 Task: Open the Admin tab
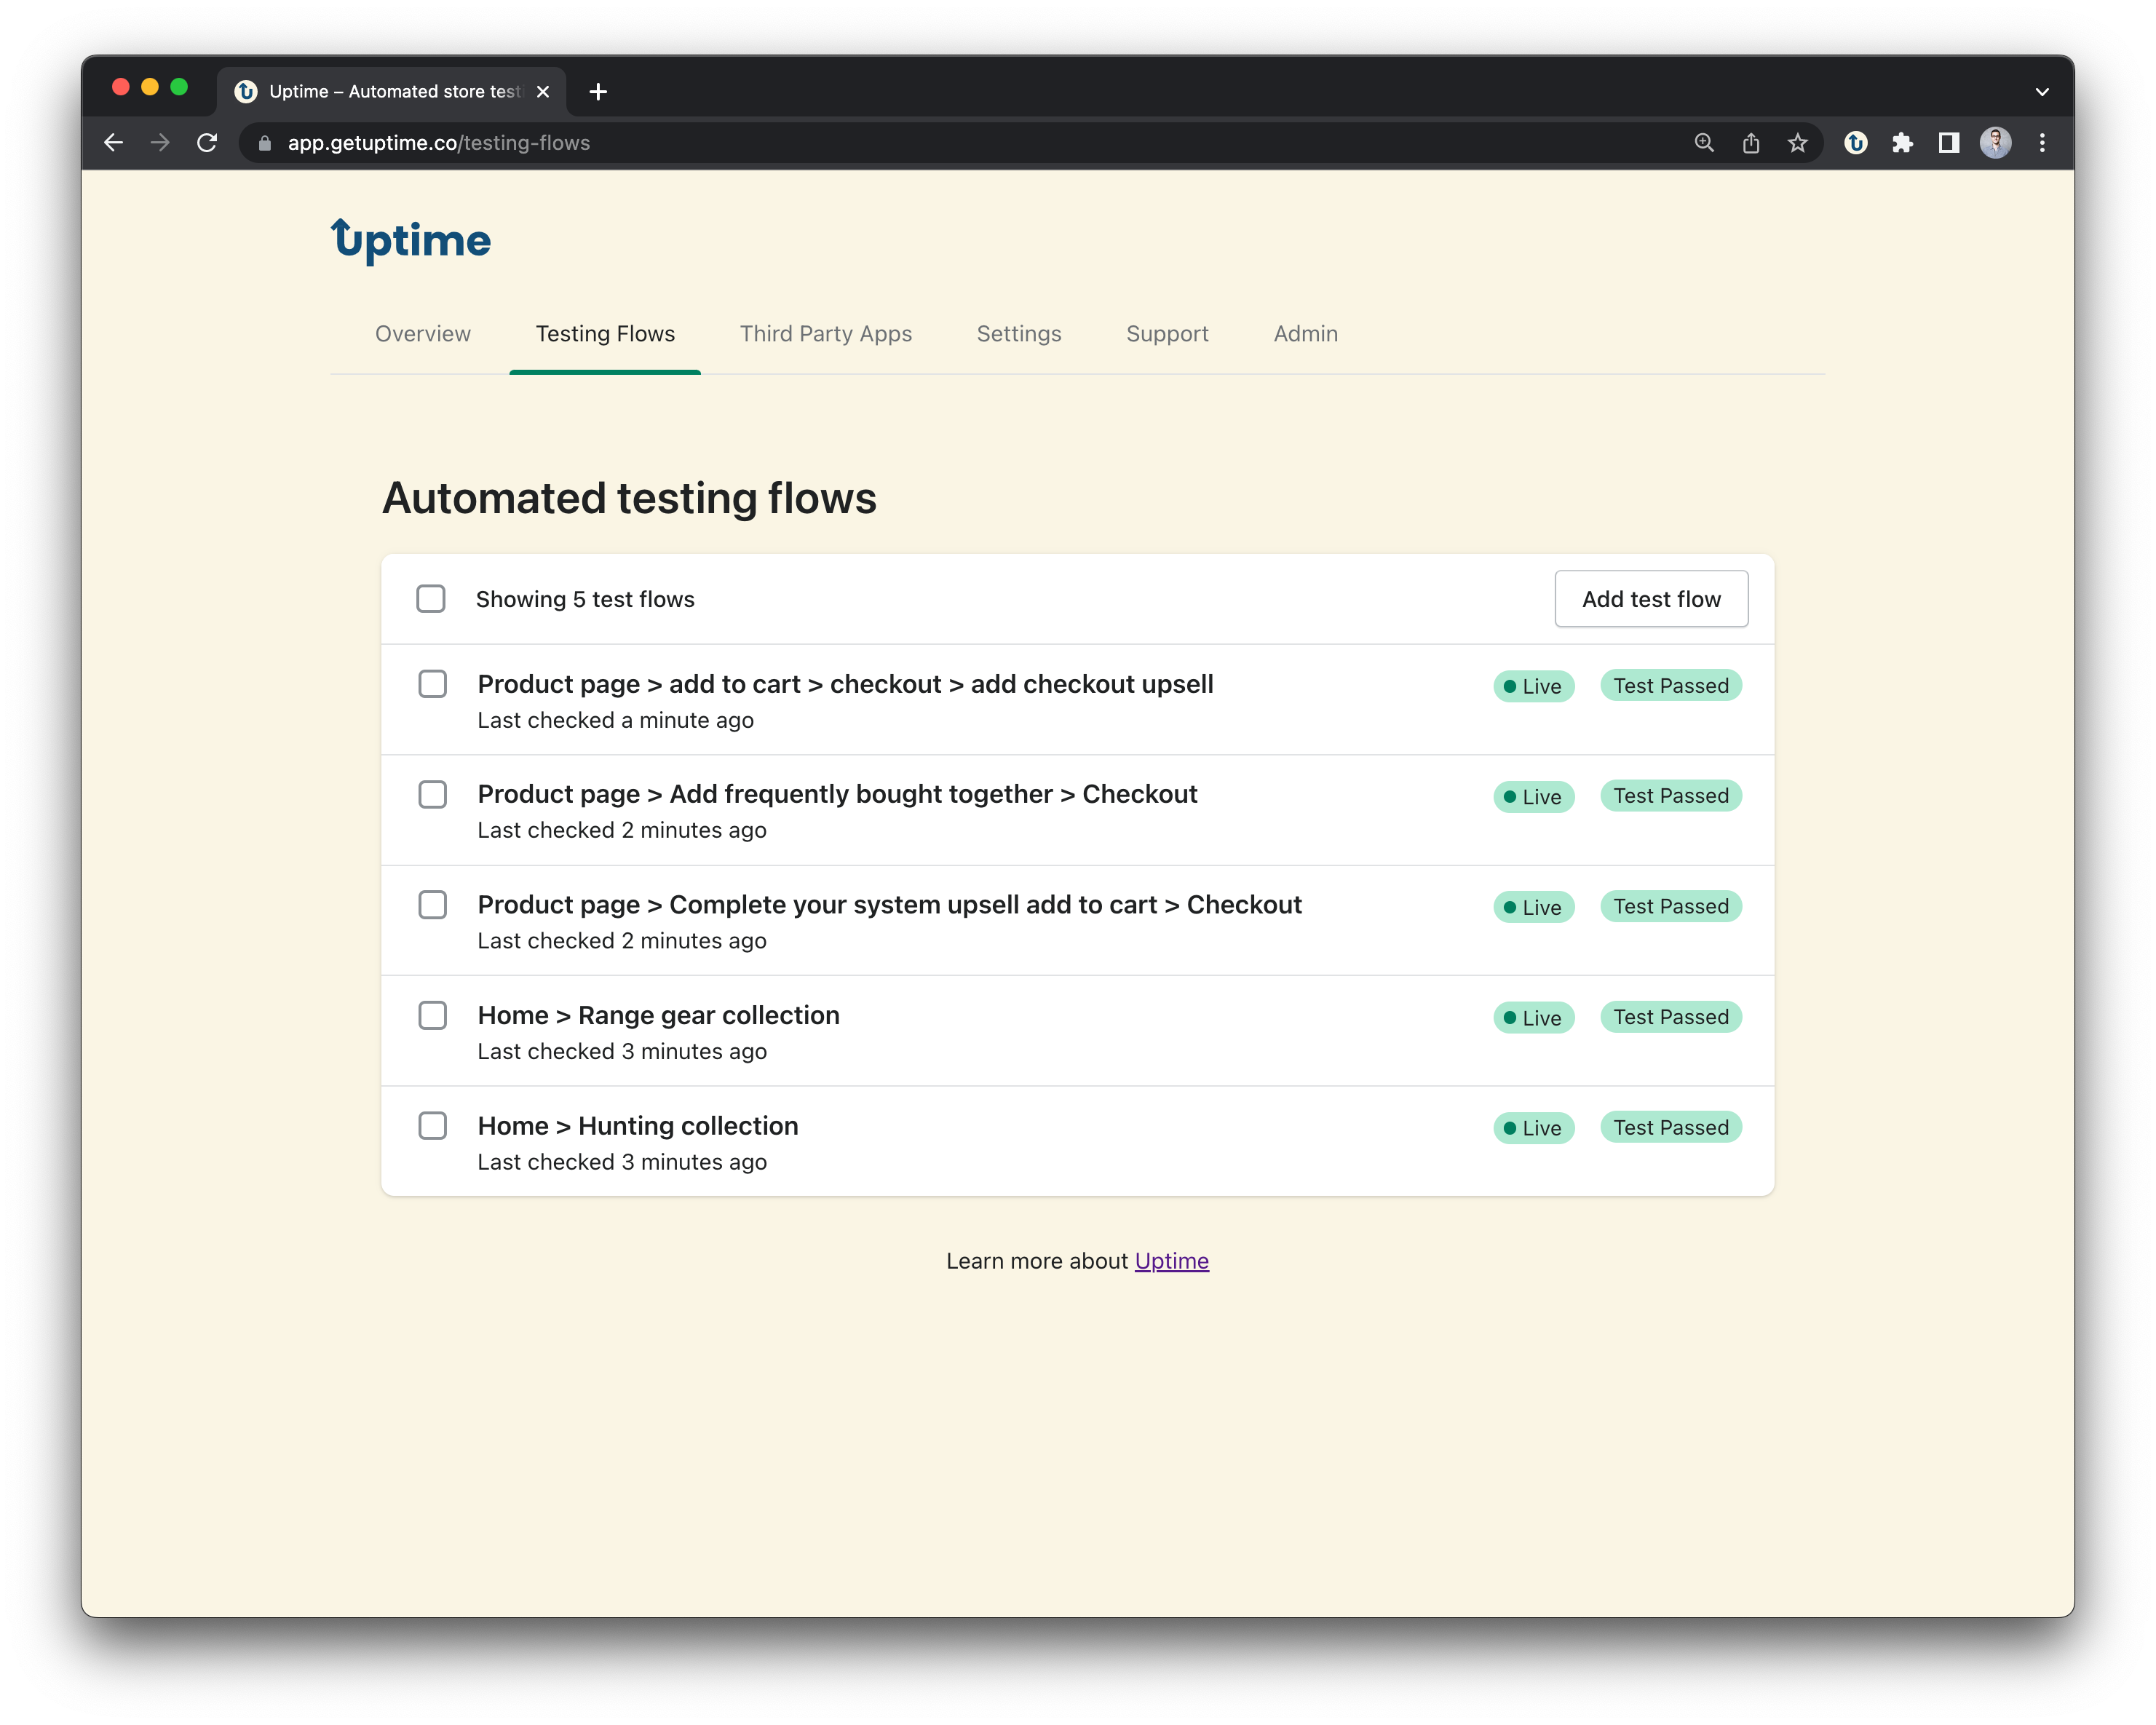(1306, 334)
